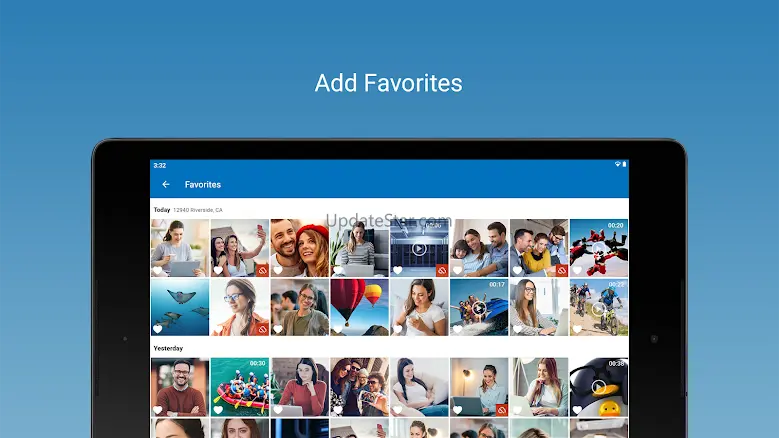Image resolution: width=779 pixels, height=438 pixels.
Task: Tap heart on skydivers video
Action: (577, 271)
